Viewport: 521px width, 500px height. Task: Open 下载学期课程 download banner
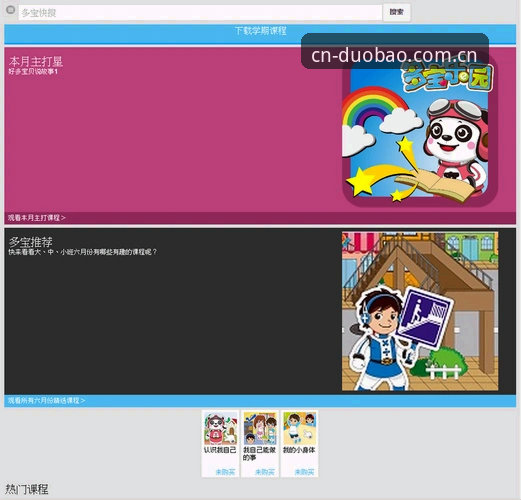coord(260,34)
